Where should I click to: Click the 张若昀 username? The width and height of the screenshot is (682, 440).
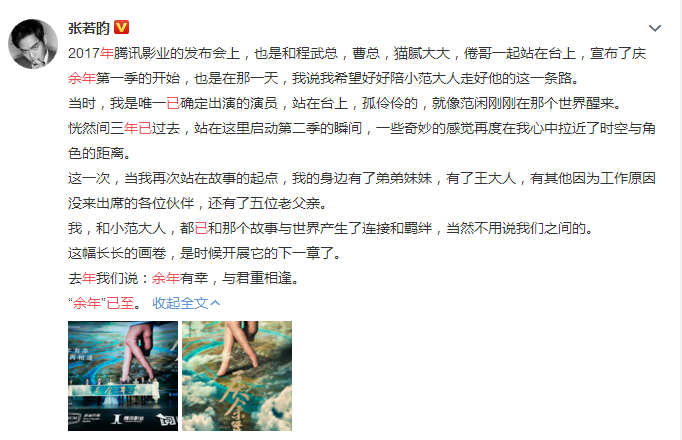click(89, 28)
